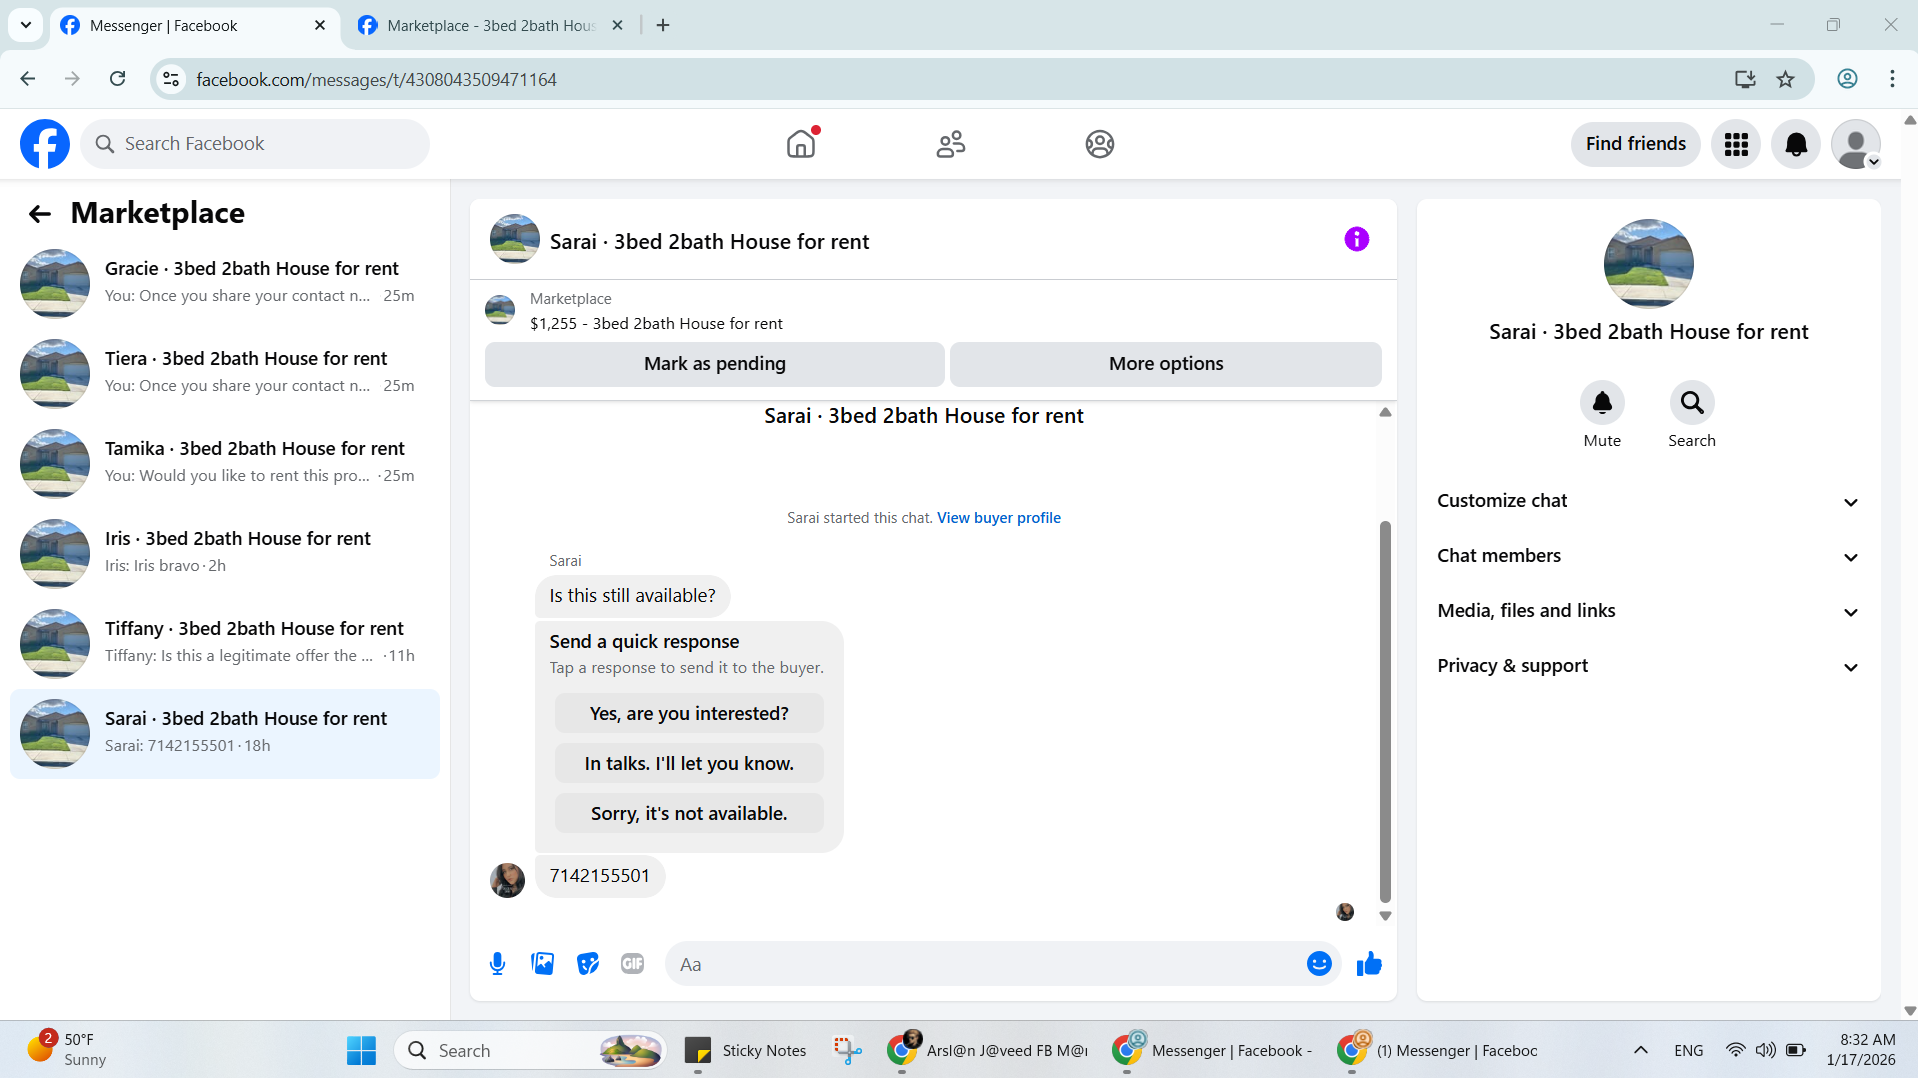Click the taskbar Search box
Viewport: 1918px width, 1078px height.
click(x=532, y=1050)
